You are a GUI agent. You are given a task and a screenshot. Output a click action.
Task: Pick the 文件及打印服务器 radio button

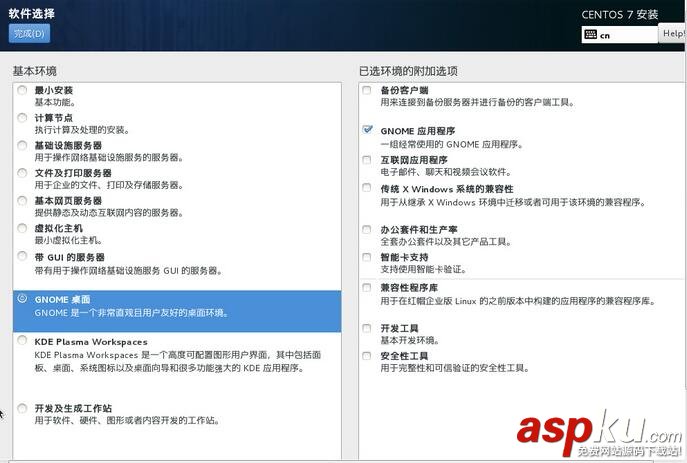click(x=22, y=173)
